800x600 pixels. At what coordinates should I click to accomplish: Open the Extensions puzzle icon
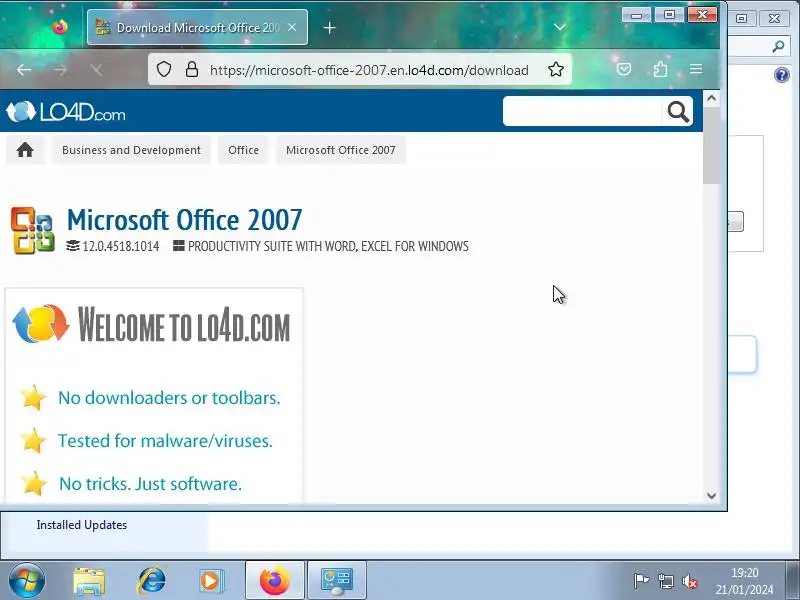click(x=660, y=69)
